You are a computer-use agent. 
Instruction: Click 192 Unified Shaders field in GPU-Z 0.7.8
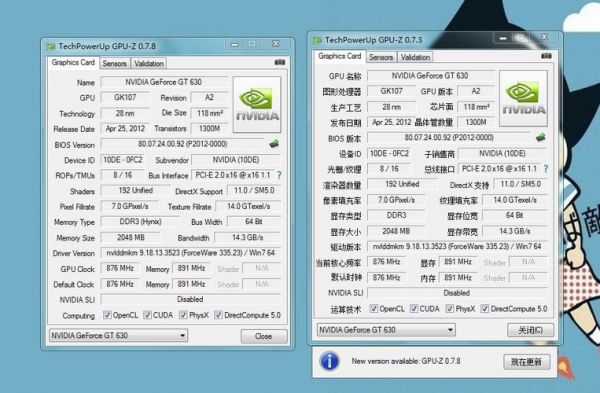[x=135, y=191]
